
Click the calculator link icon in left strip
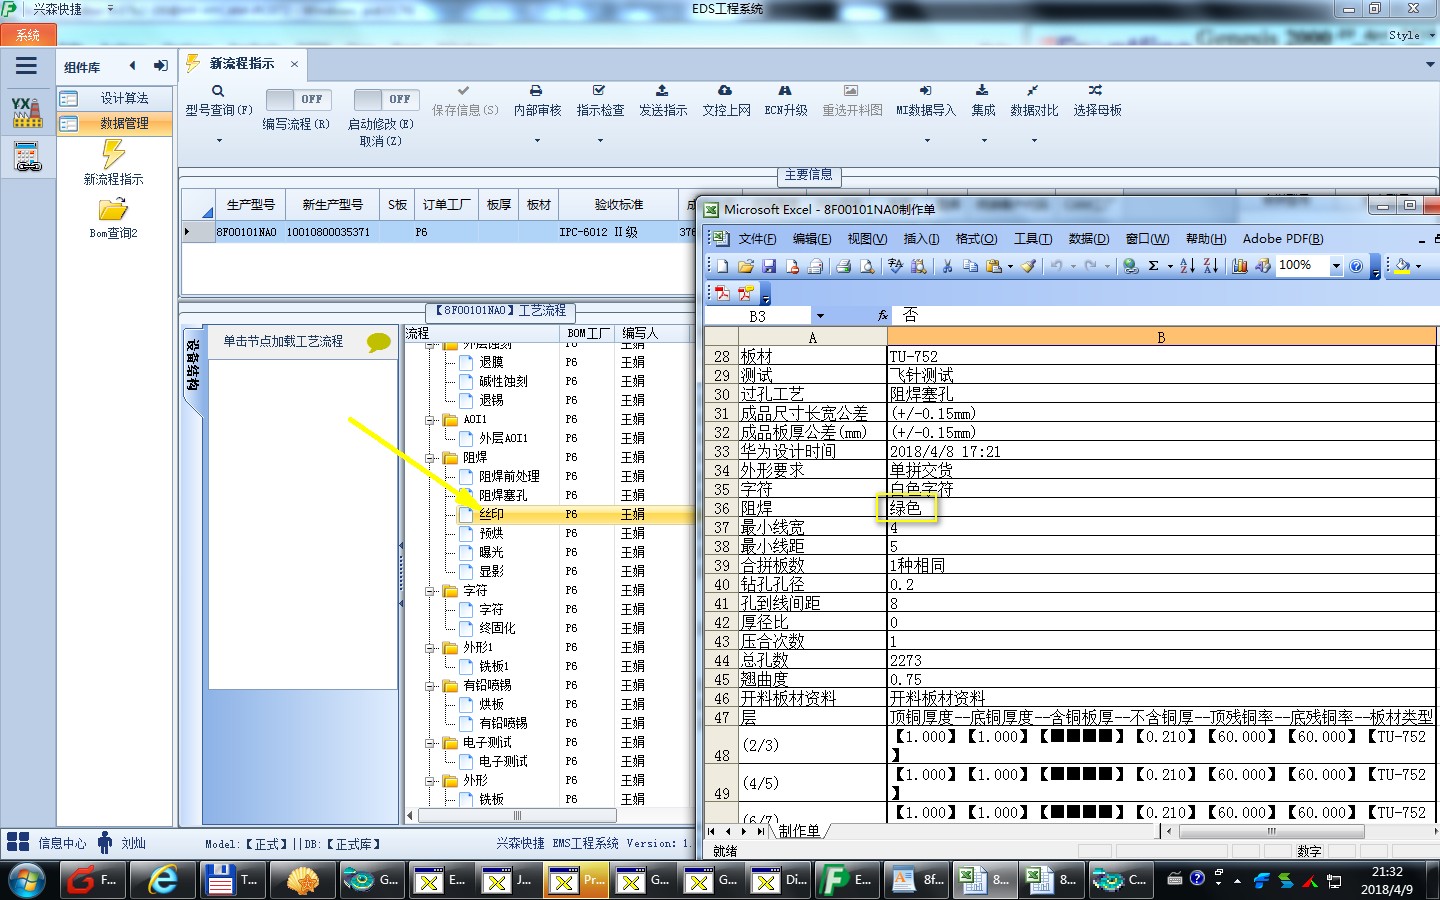(27, 157)
